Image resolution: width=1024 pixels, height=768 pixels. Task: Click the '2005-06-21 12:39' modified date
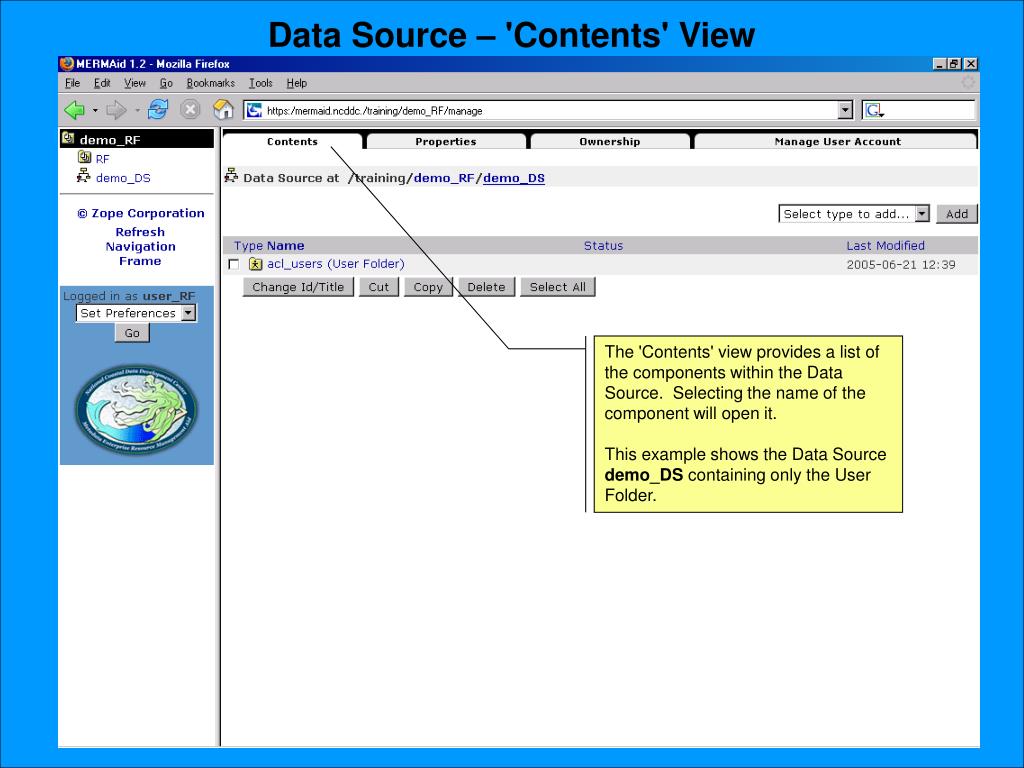coord(901,264)
